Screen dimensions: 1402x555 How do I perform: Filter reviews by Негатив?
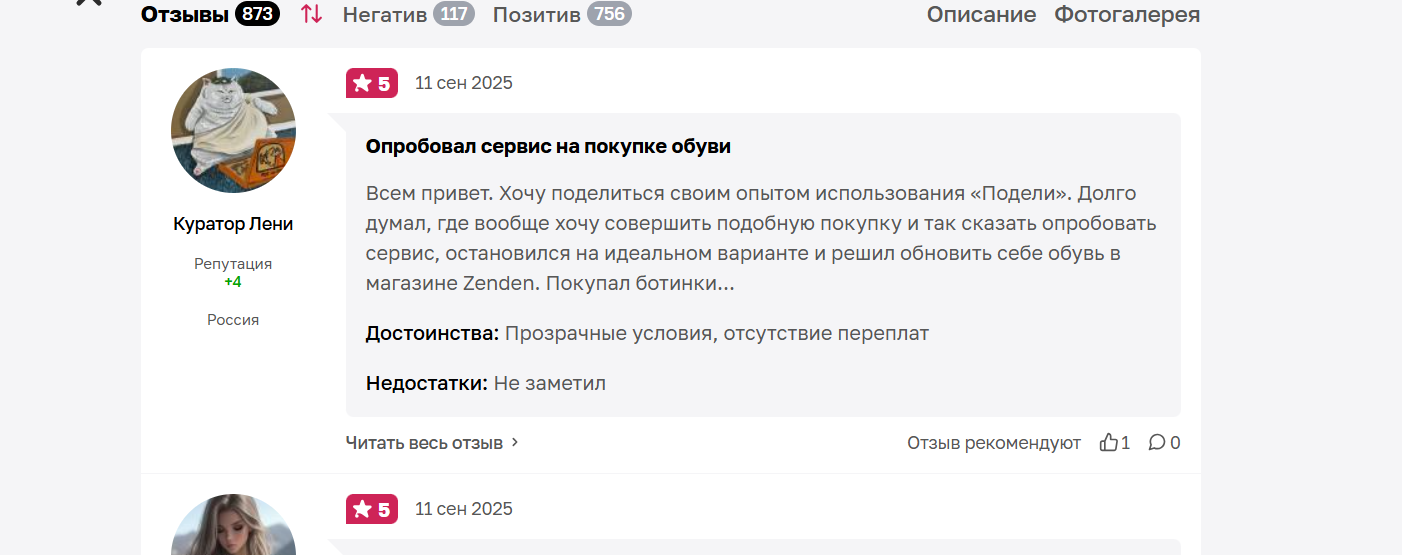click(x=385, y=14)
